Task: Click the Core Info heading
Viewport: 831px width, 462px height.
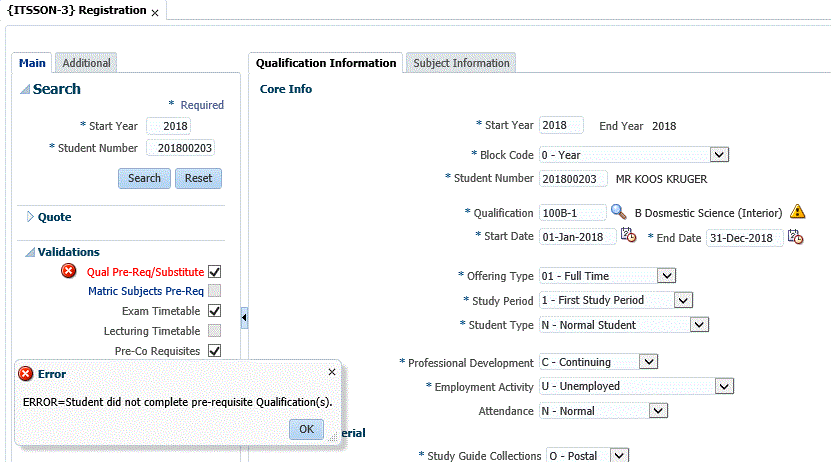Action: (286, 89)
